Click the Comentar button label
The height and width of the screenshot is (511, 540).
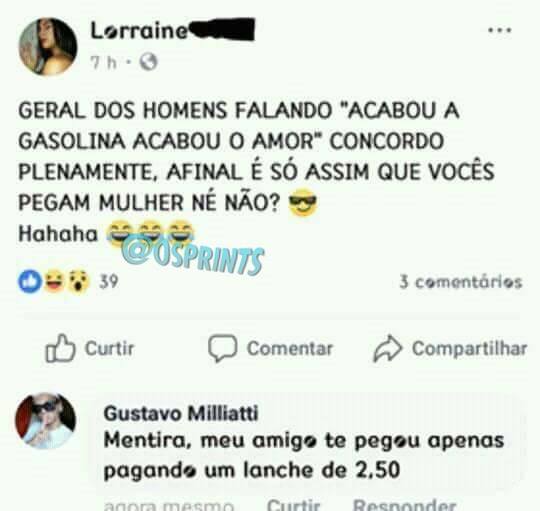(290, 348)
